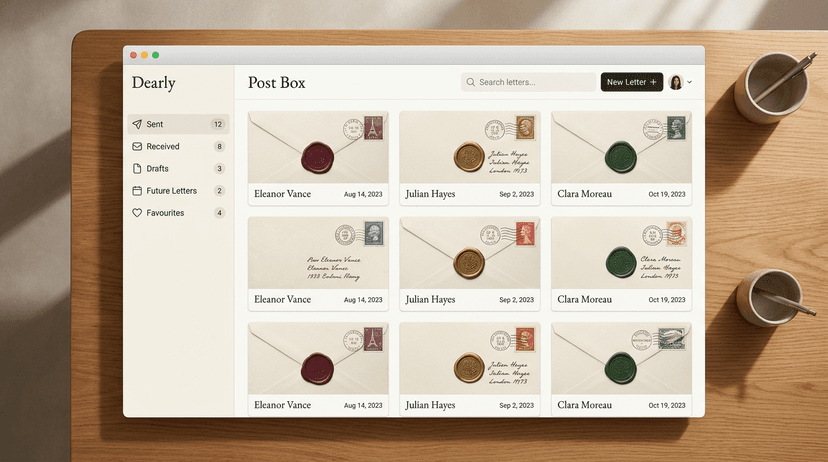
Task: Maximize the window with green button
Action: point(156,55)
